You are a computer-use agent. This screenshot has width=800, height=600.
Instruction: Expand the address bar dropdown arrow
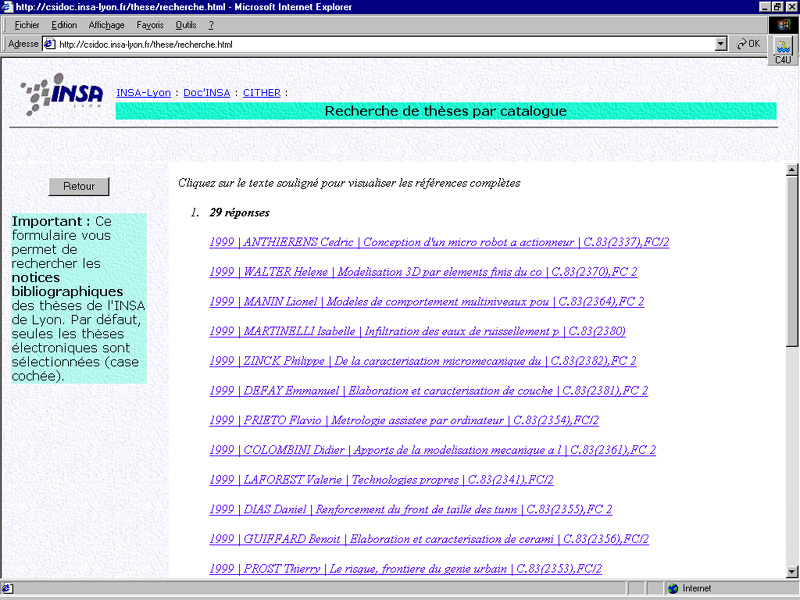pyautogui.click(x=721, y=44)
